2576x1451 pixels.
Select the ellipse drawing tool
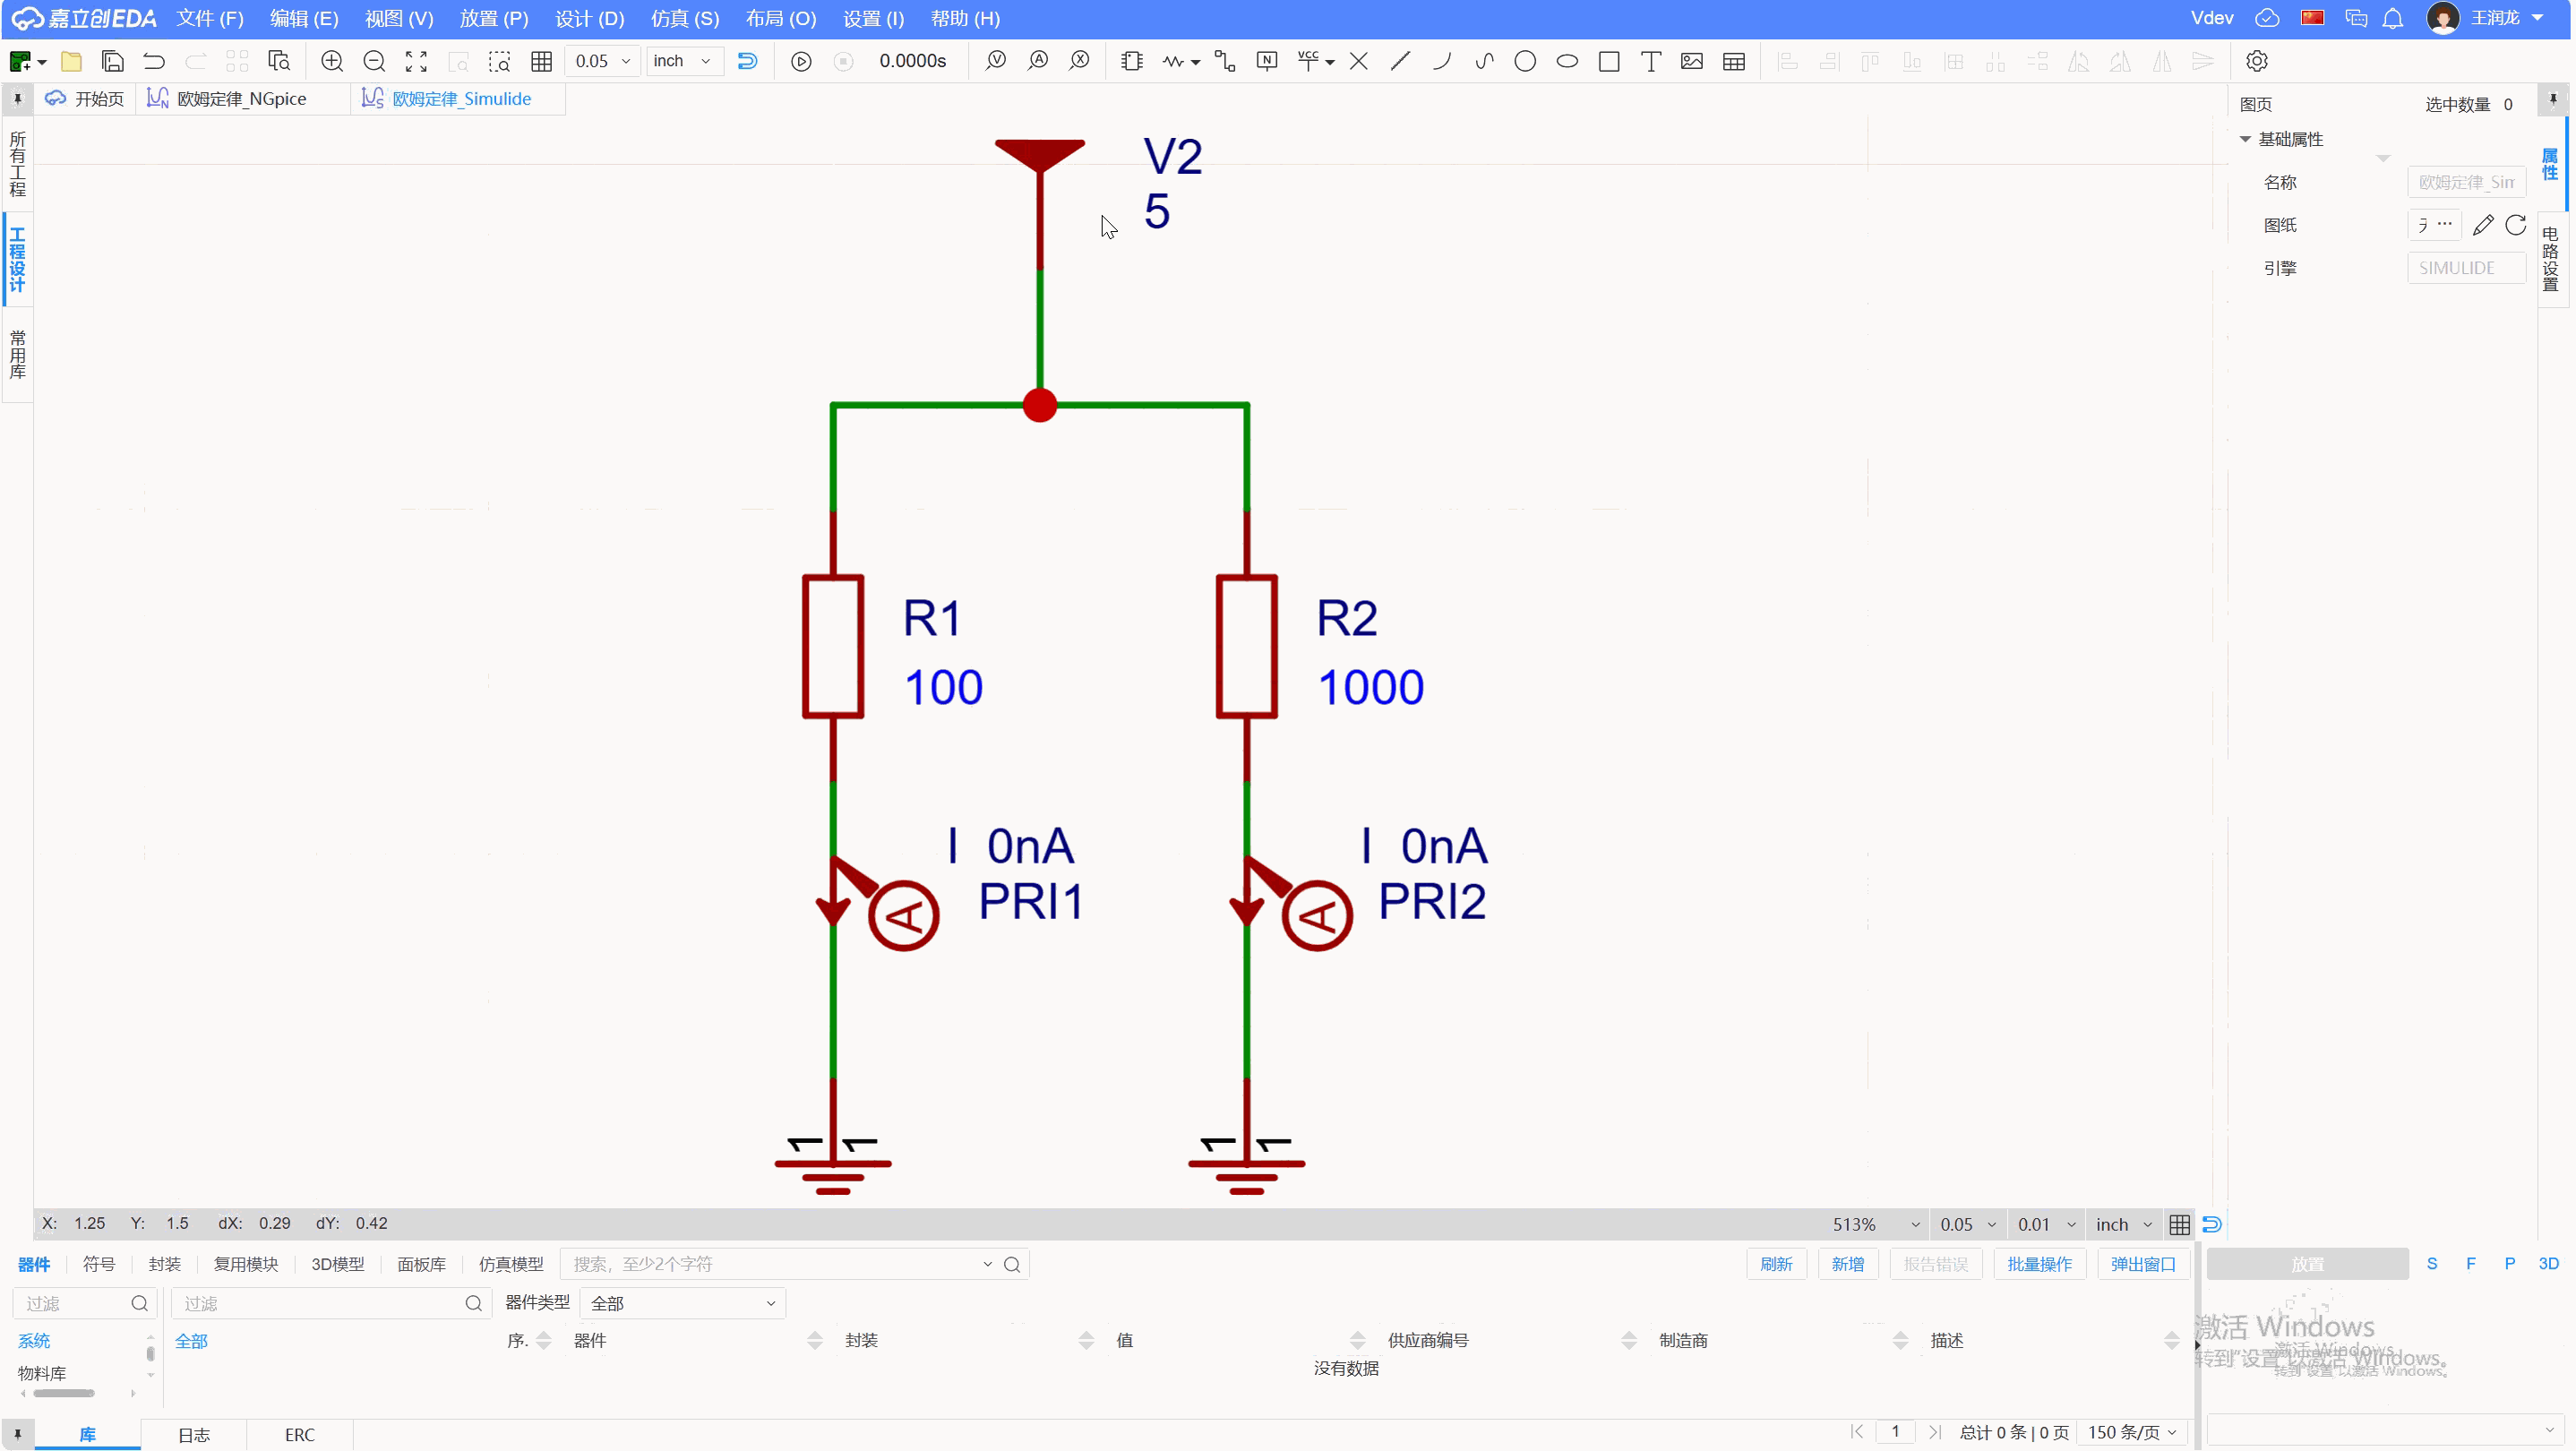(1567, 62)
